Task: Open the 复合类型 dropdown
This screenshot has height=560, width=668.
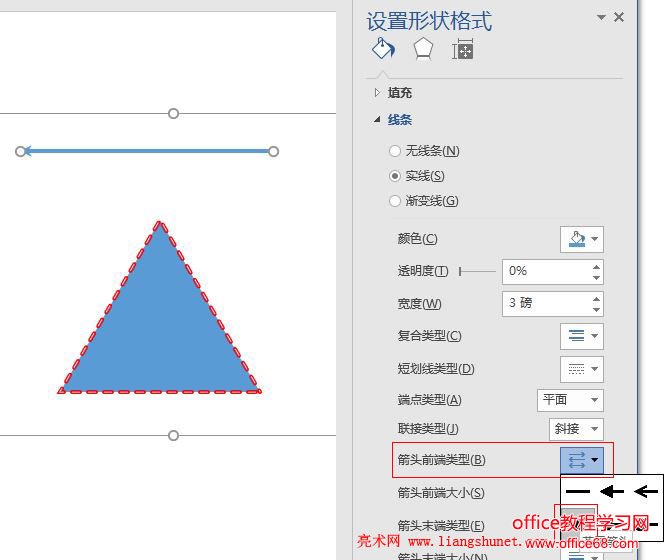Action: pyautogui.click(x=582, y=336)
